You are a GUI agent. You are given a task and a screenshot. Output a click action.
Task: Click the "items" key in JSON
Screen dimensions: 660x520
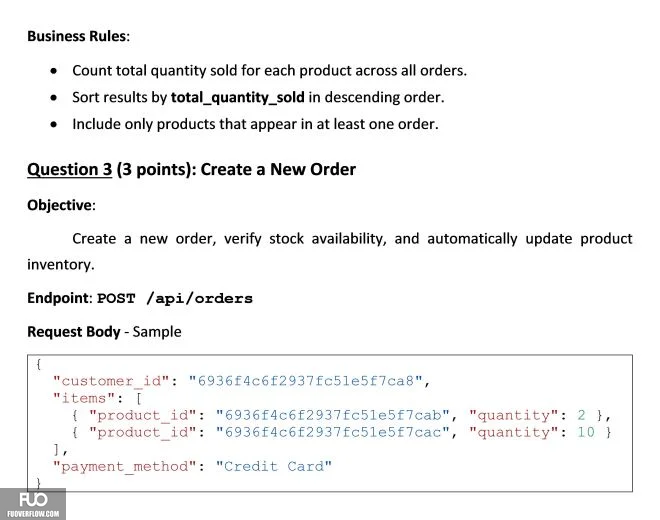(x=84, y=398)
